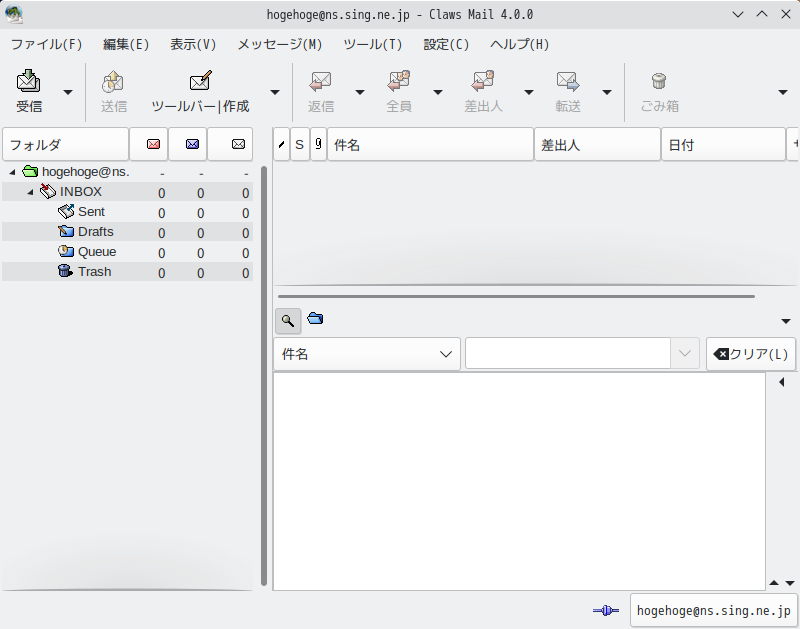Viewport: 800px width, 629px height.
Task: Click the mark column header icon
Action: coord(281,145)
